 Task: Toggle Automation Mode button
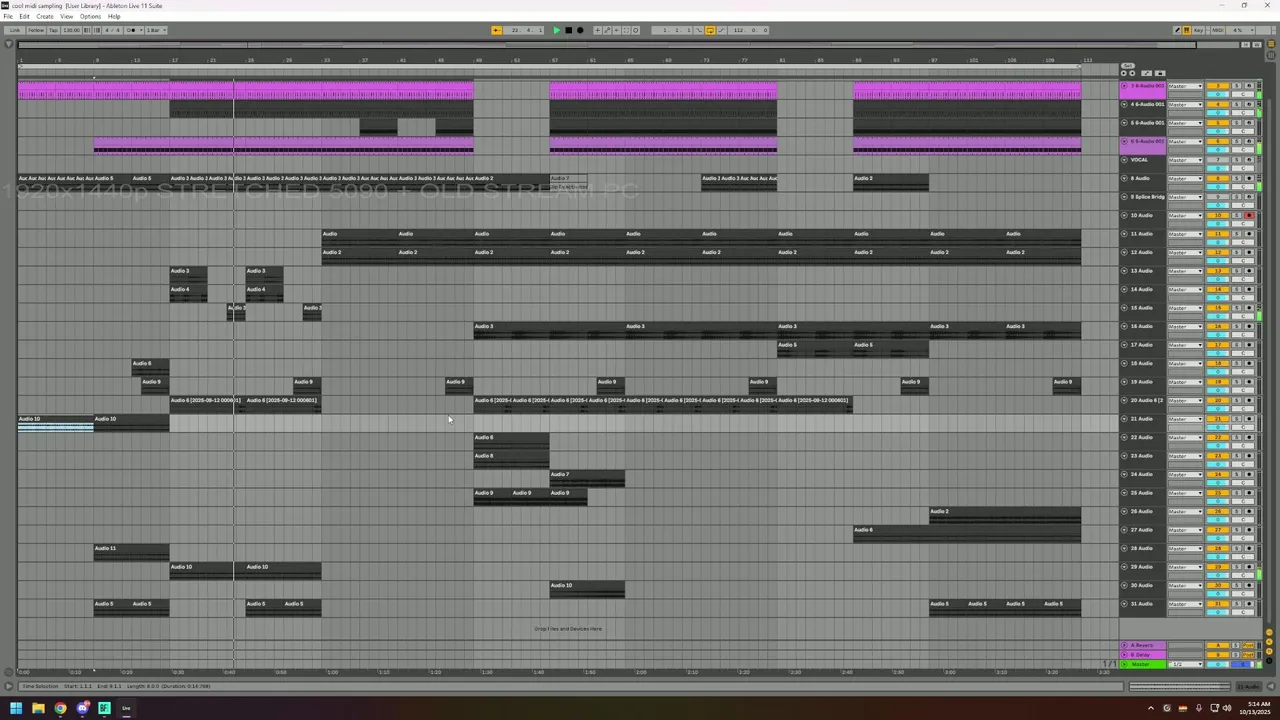click(1146, 73)
